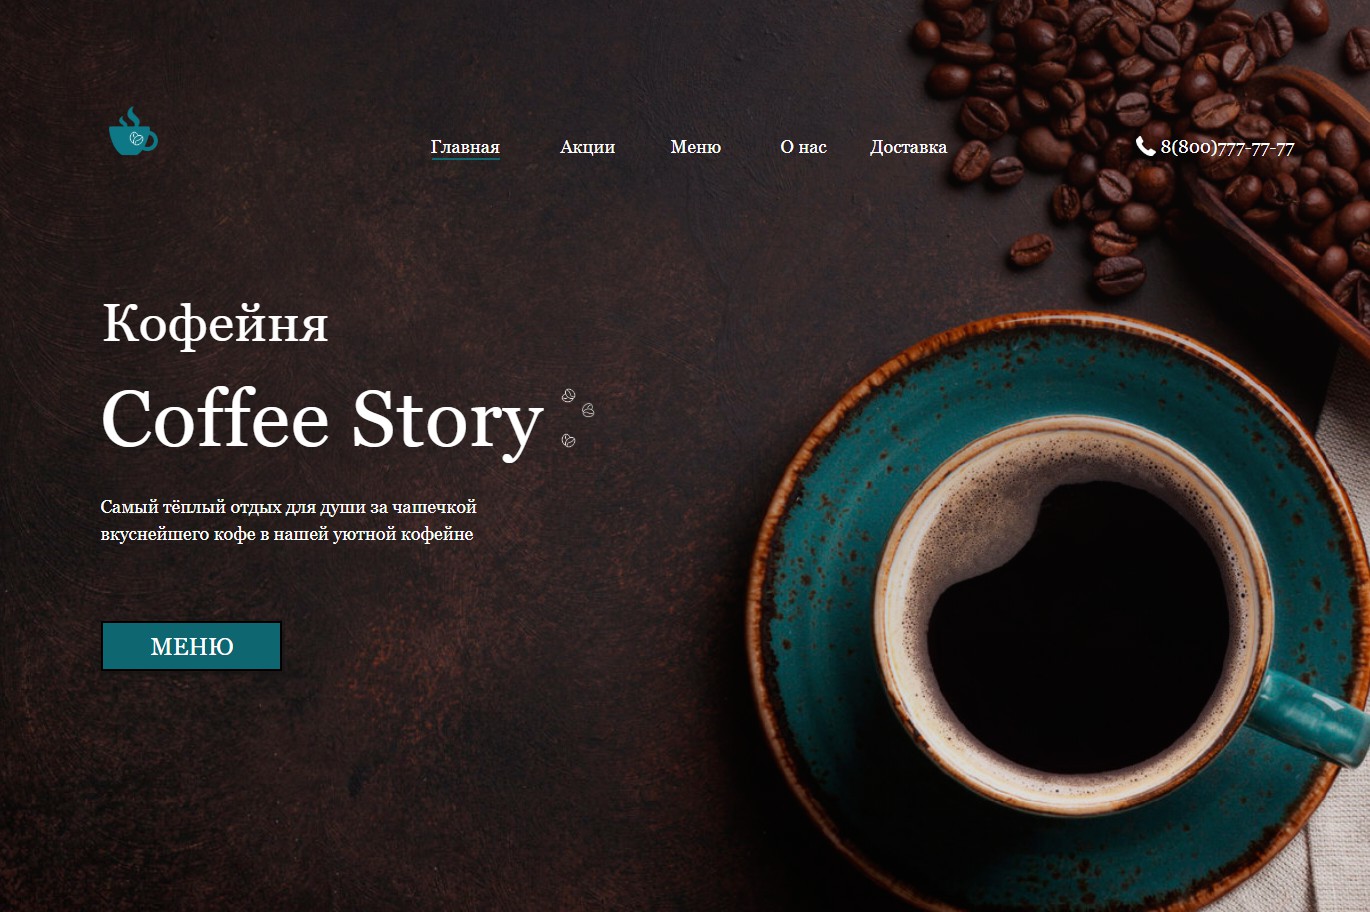This screenshot has height=912, width=1370.
Task: Click the rightmost coffee bean icon near Coffee Story
Action: pos(588,410)
